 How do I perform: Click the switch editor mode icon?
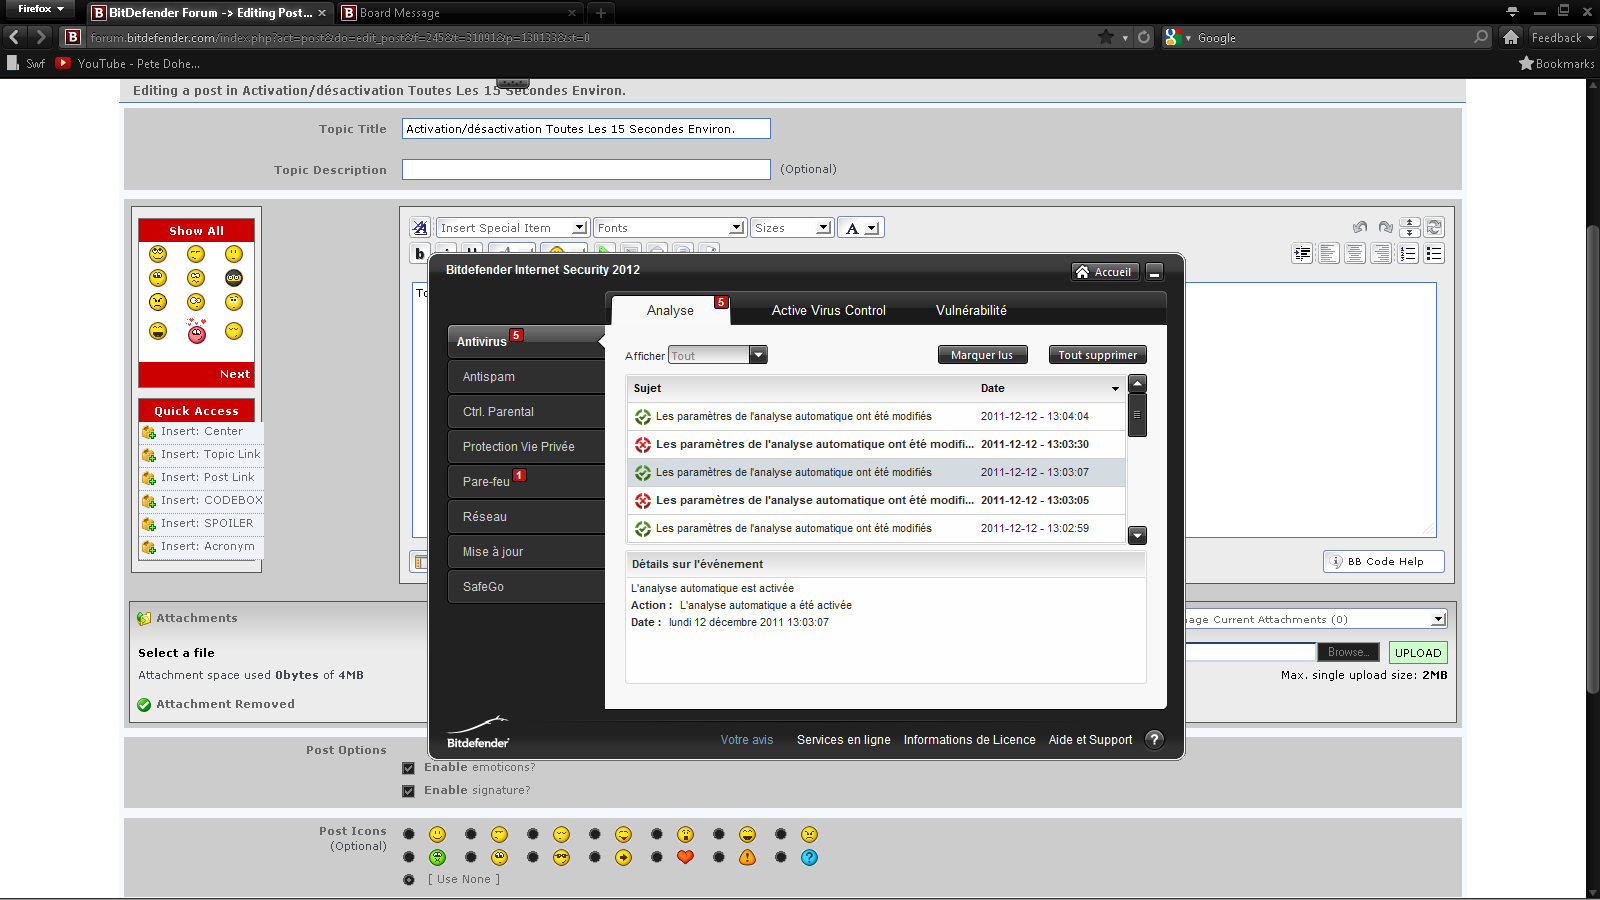(1434, 227)
